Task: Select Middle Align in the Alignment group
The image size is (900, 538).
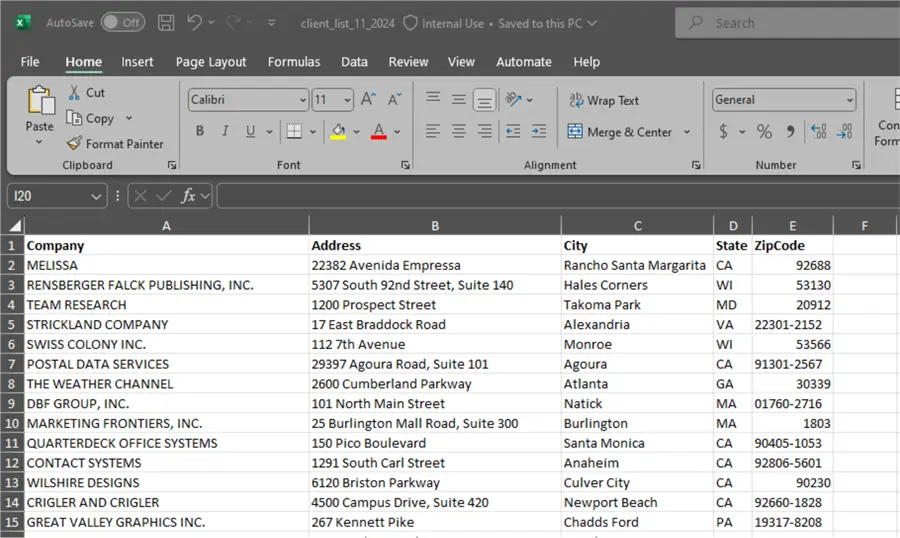Action: click(458, 99)
